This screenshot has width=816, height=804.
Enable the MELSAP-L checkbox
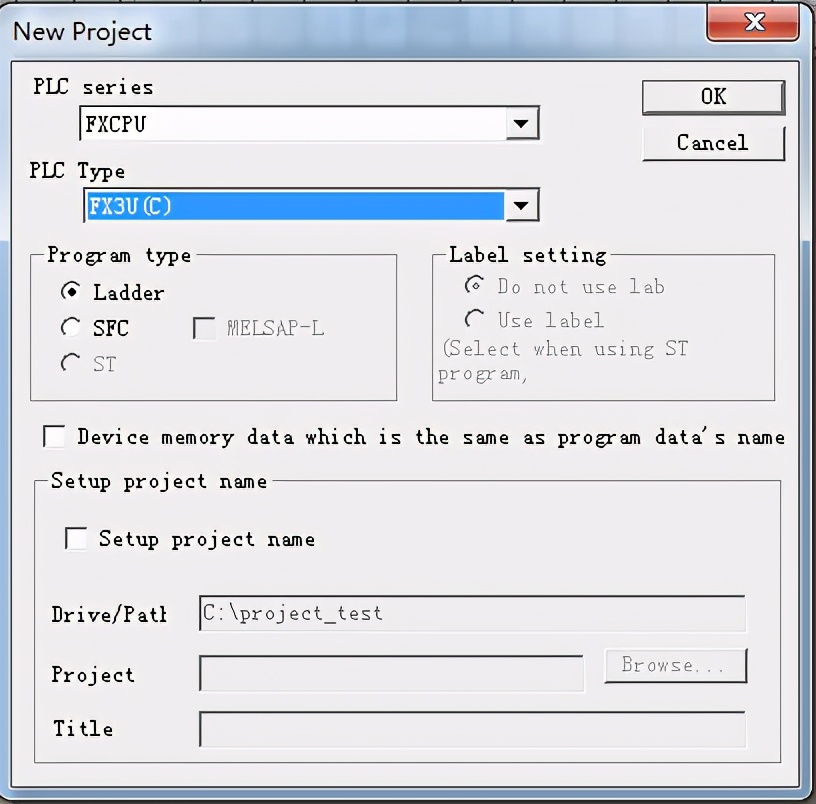click(204, 328)
